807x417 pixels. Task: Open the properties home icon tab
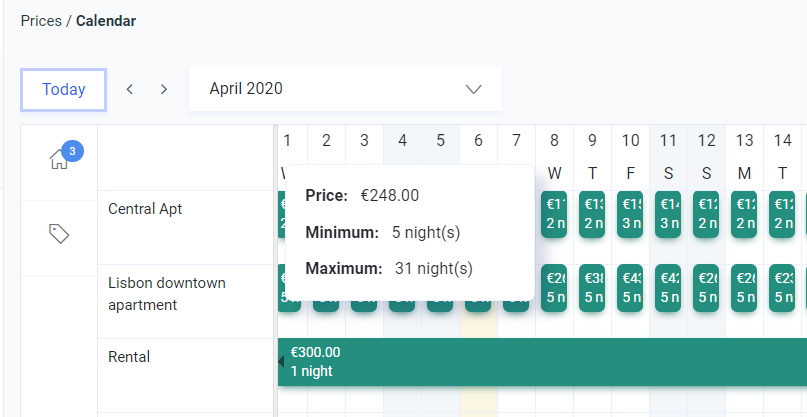(59, 160)
